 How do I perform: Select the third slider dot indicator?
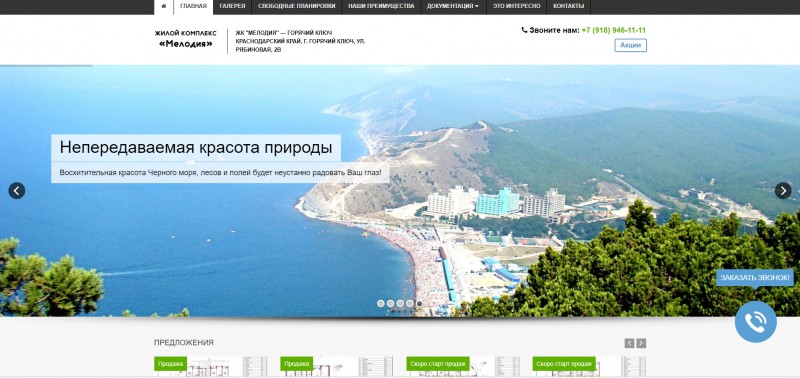coord(400,304)
